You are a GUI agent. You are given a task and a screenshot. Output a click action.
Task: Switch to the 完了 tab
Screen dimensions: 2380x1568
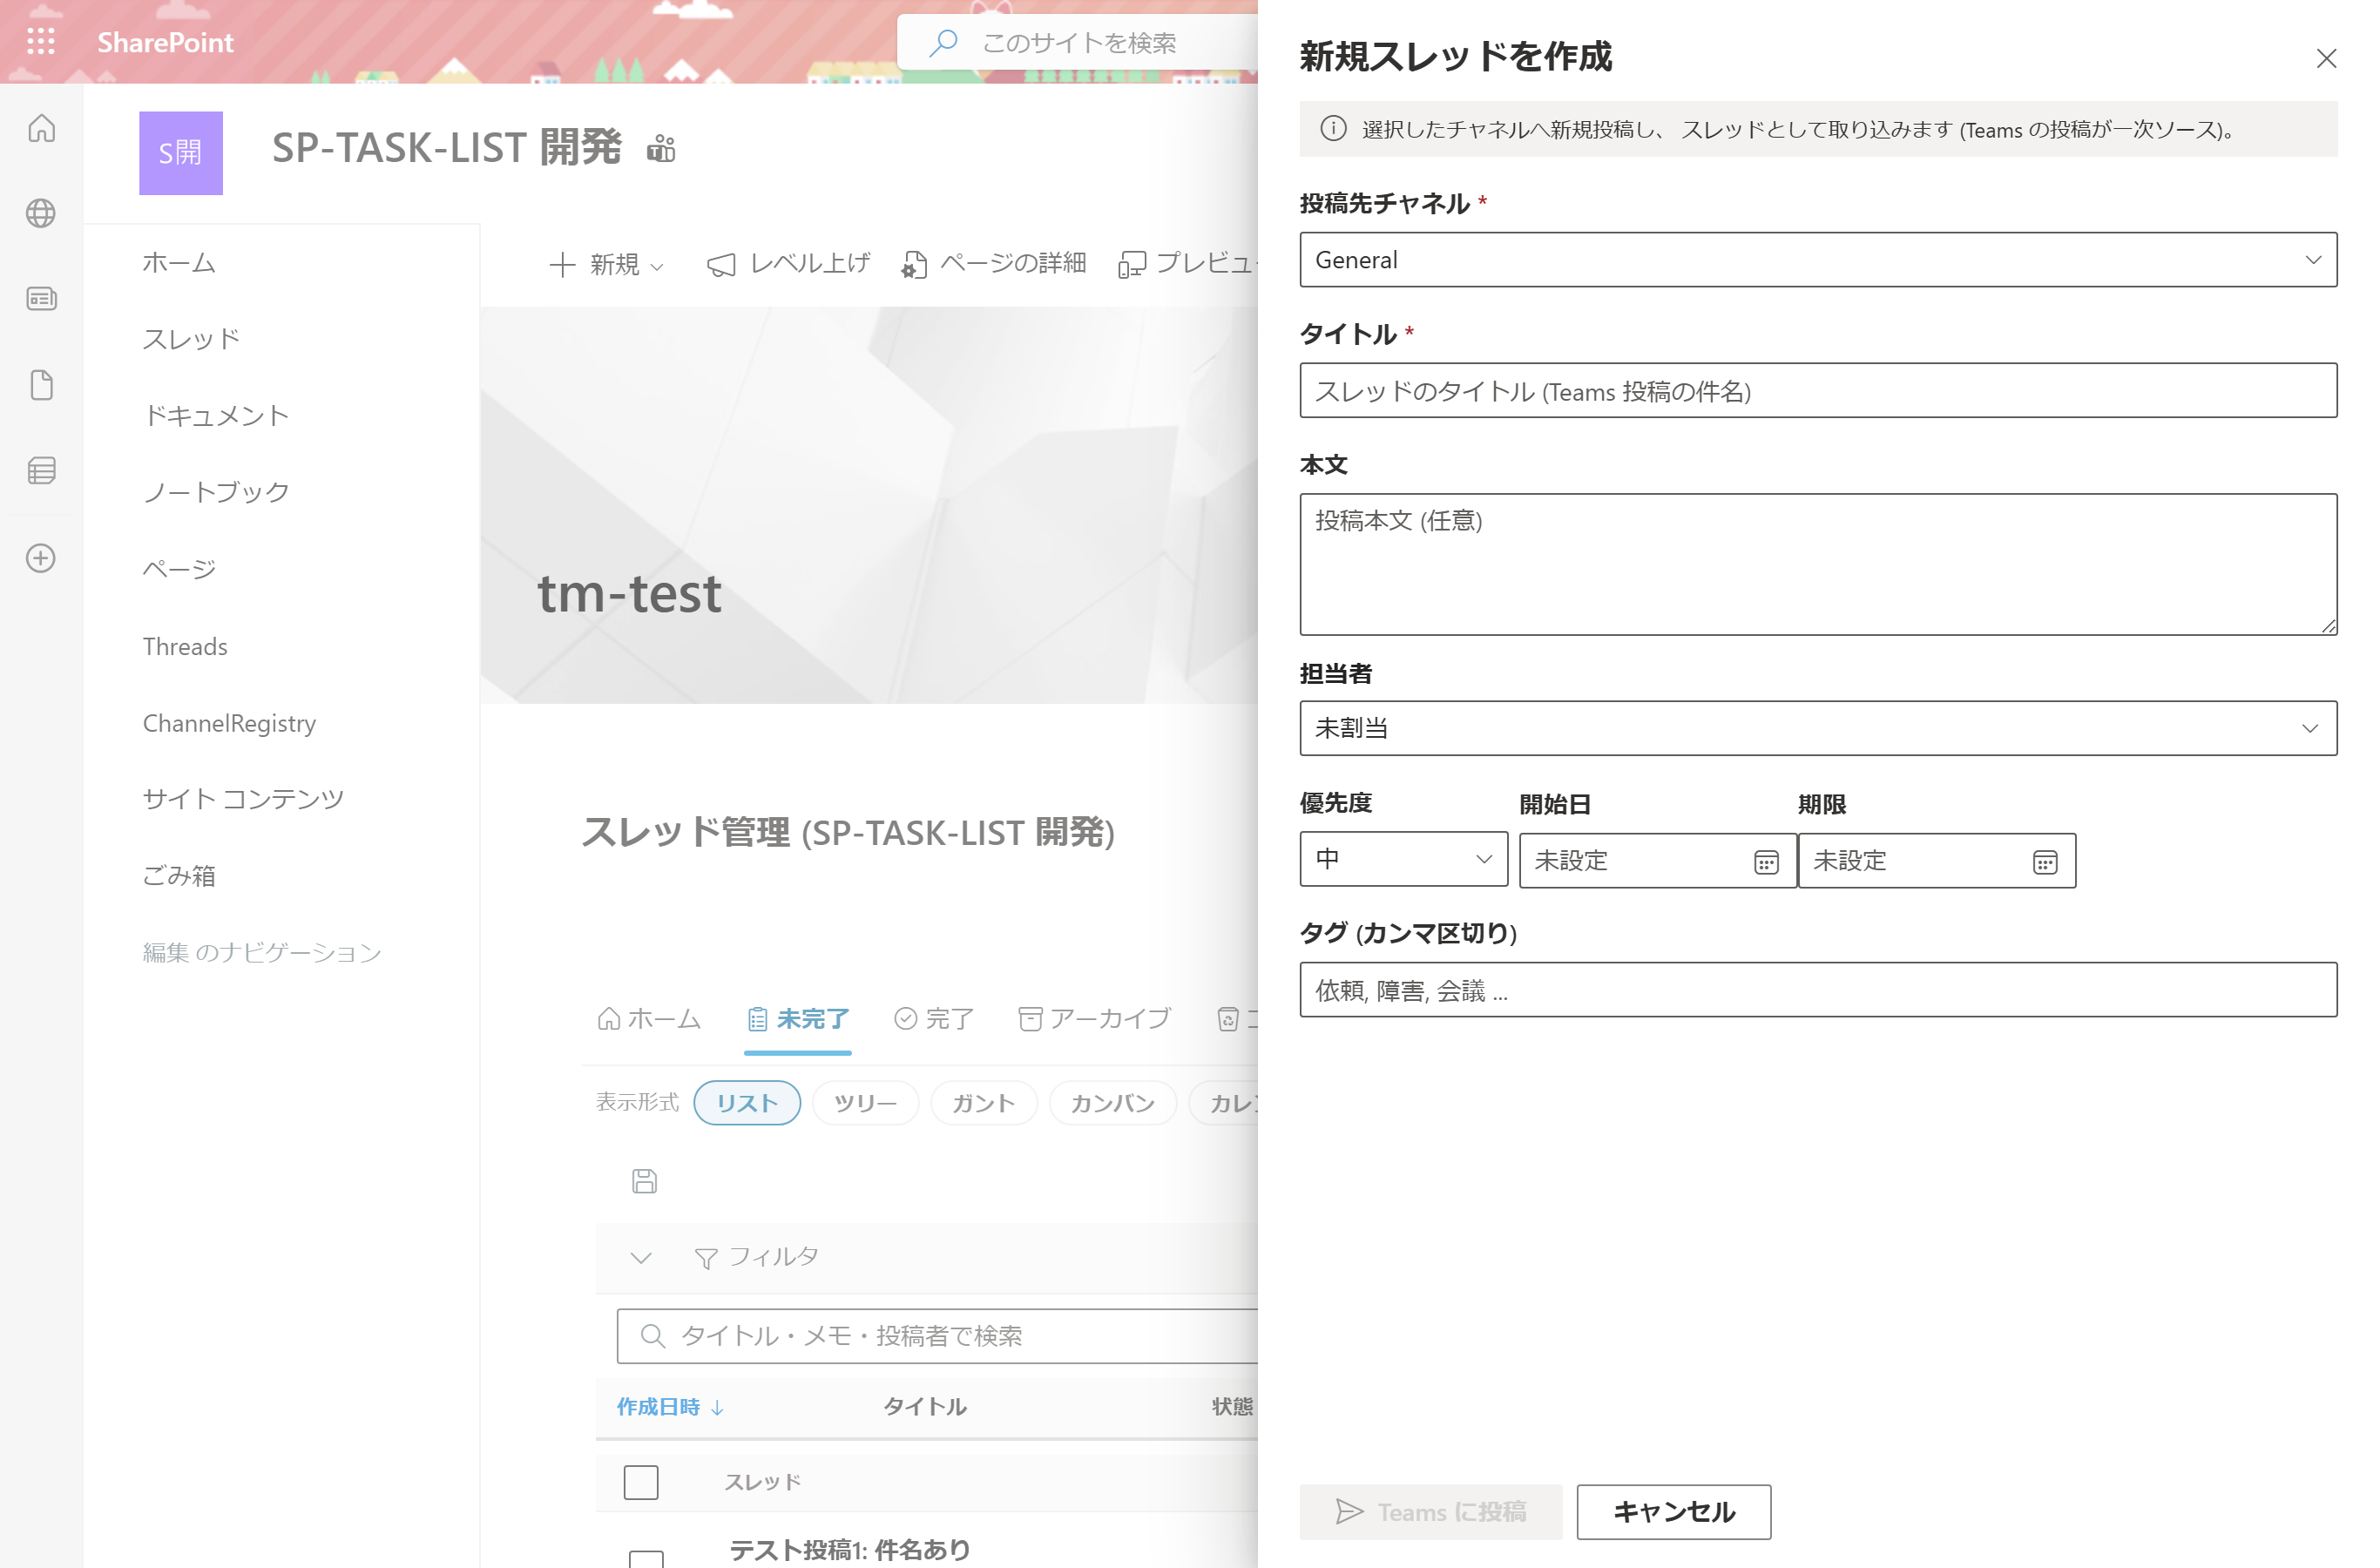tap(934, 1019)
